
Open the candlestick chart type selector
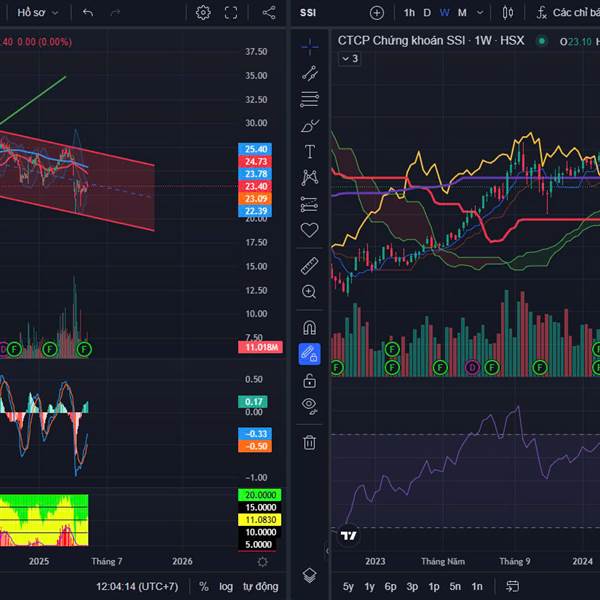(508, 13)
